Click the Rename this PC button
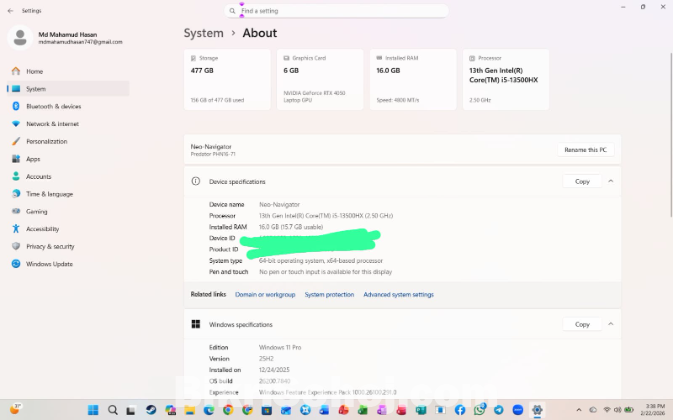This screenshot has width=673, height=420. [x=586, y=149]
